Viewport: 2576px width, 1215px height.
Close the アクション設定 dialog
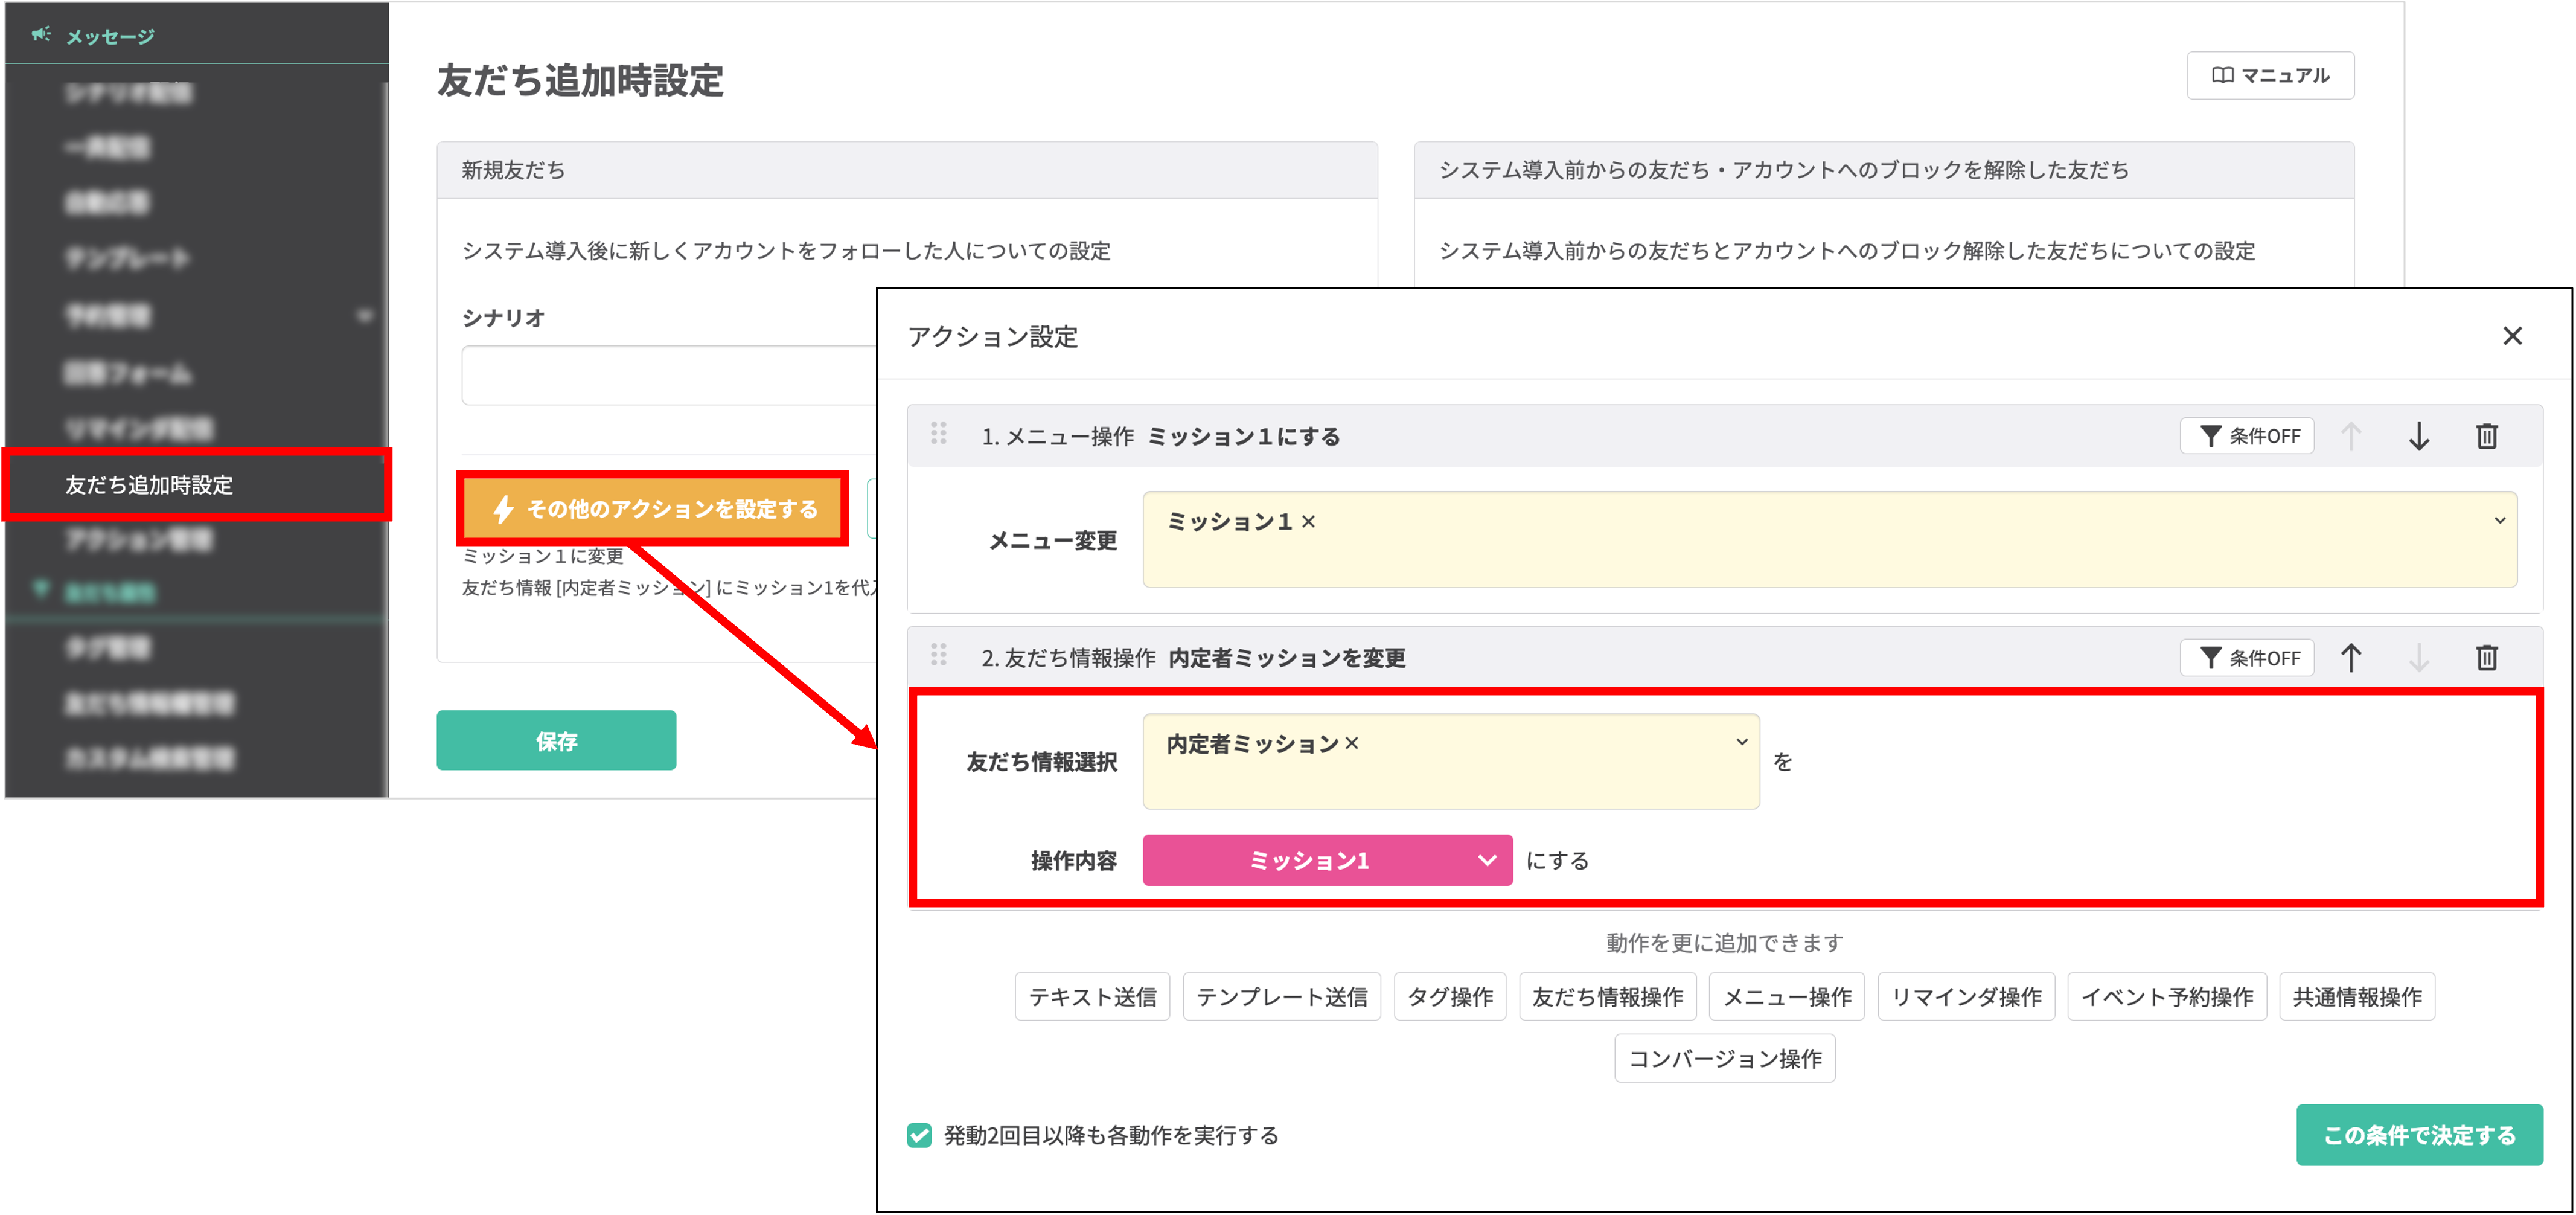[x=2512, y=336]
